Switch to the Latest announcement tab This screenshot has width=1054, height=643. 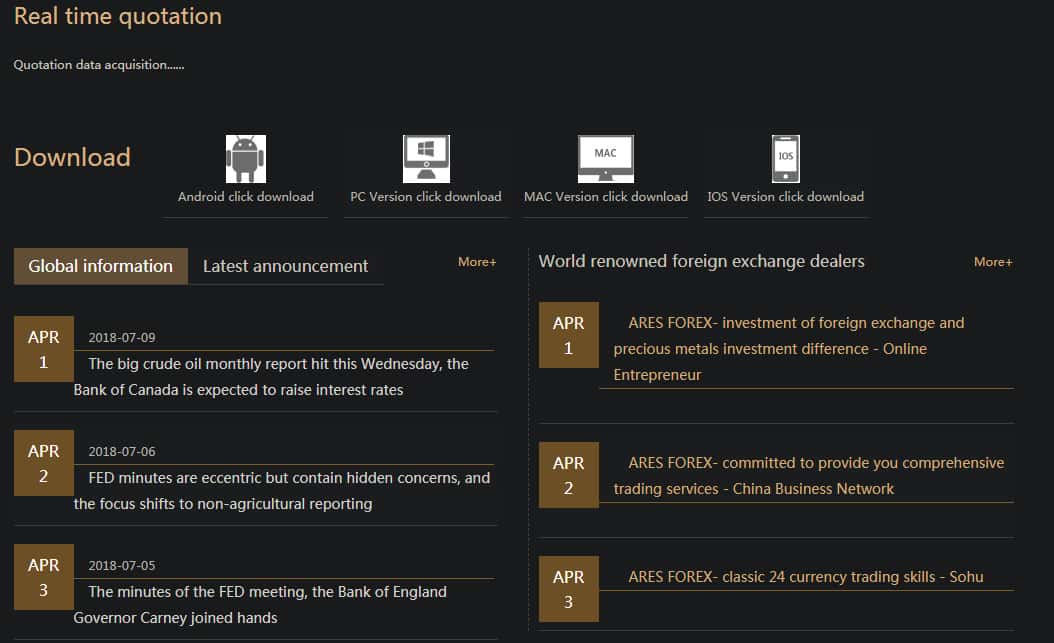286,266
